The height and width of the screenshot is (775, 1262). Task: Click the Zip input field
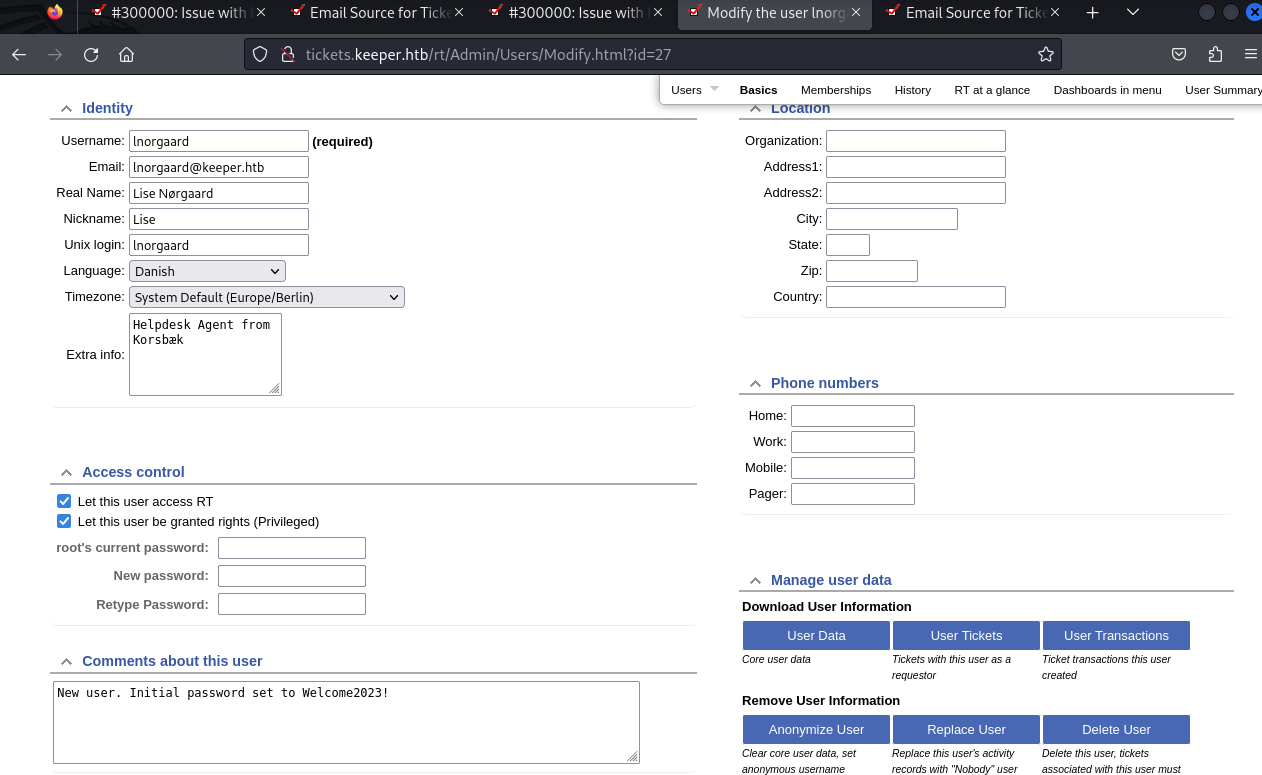click(872, 271)
